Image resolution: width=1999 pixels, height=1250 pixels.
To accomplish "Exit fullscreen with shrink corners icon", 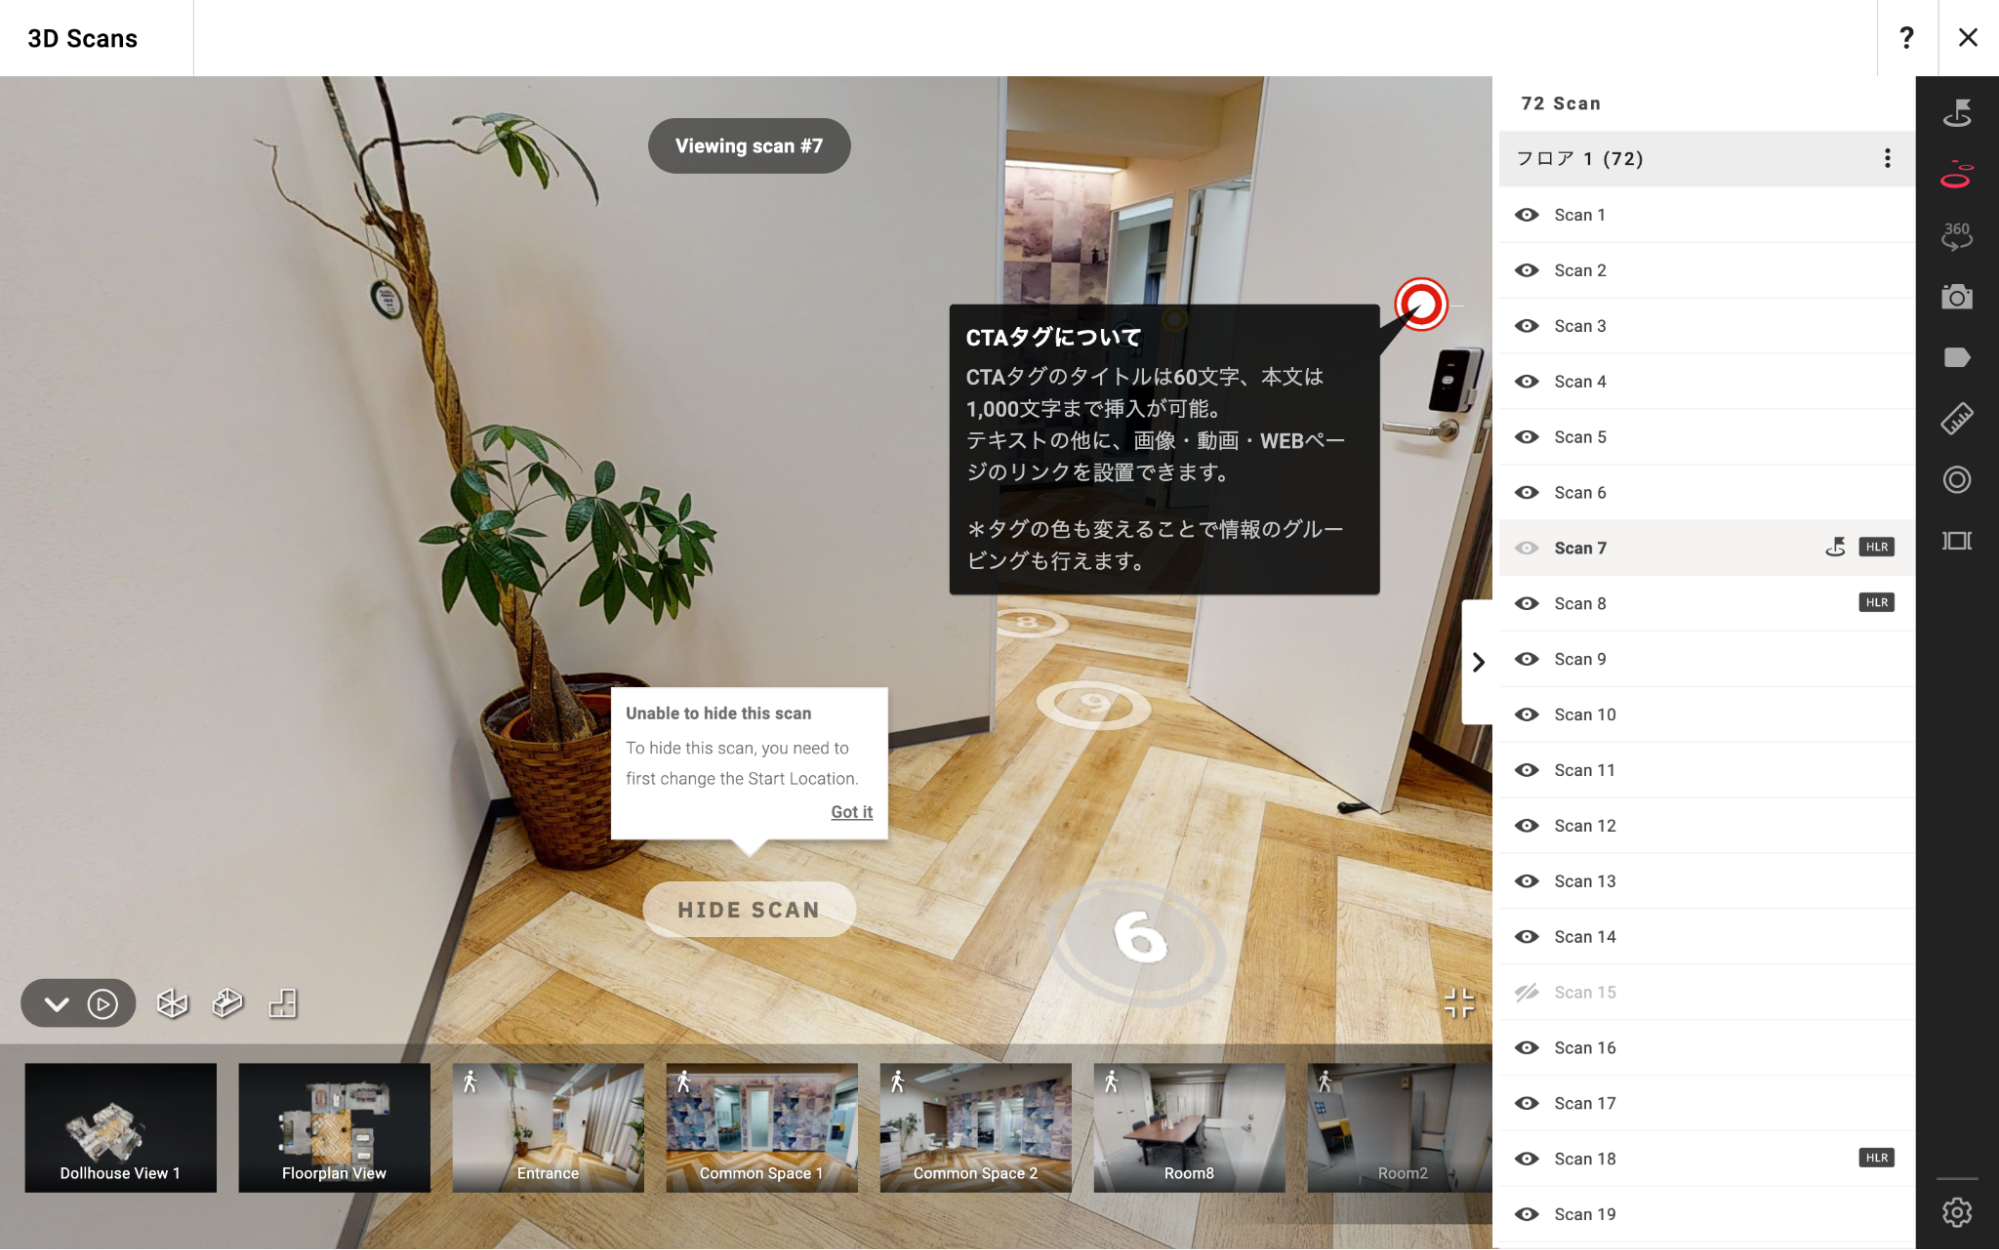I will [x=1459, y=1003].
